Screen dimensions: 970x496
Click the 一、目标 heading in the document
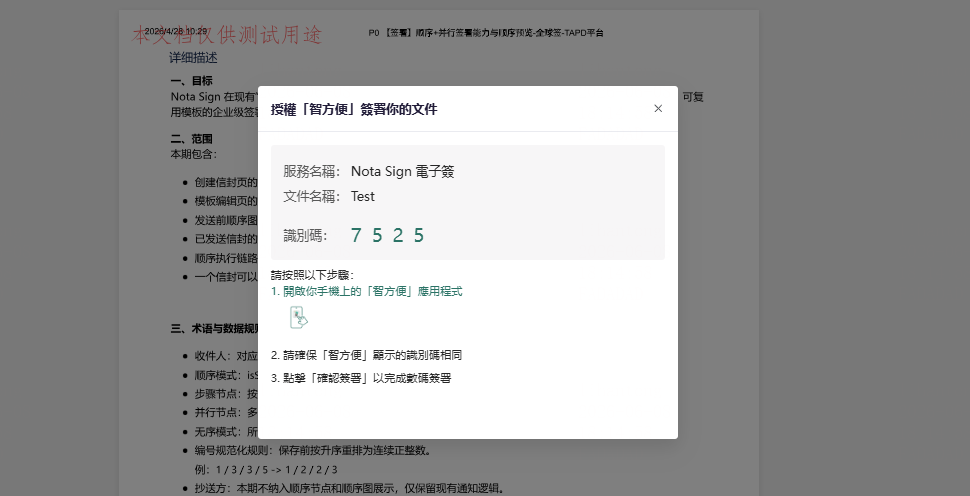192,80
